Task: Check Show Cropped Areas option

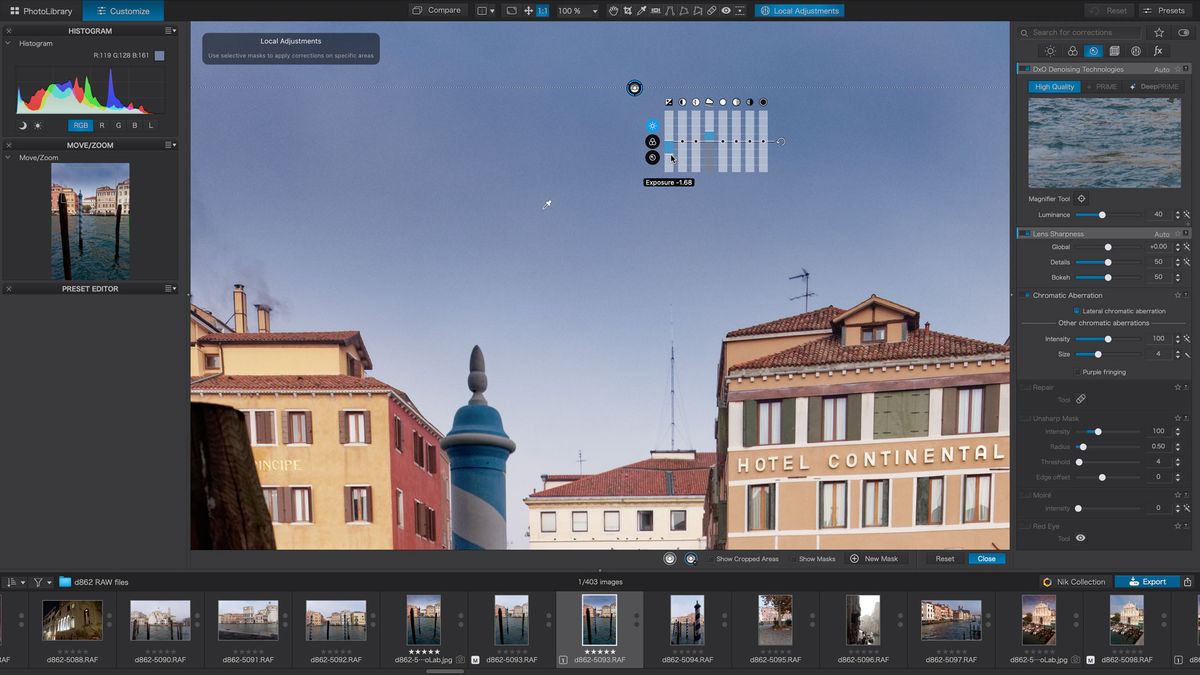Action: [x=711, y=559]
